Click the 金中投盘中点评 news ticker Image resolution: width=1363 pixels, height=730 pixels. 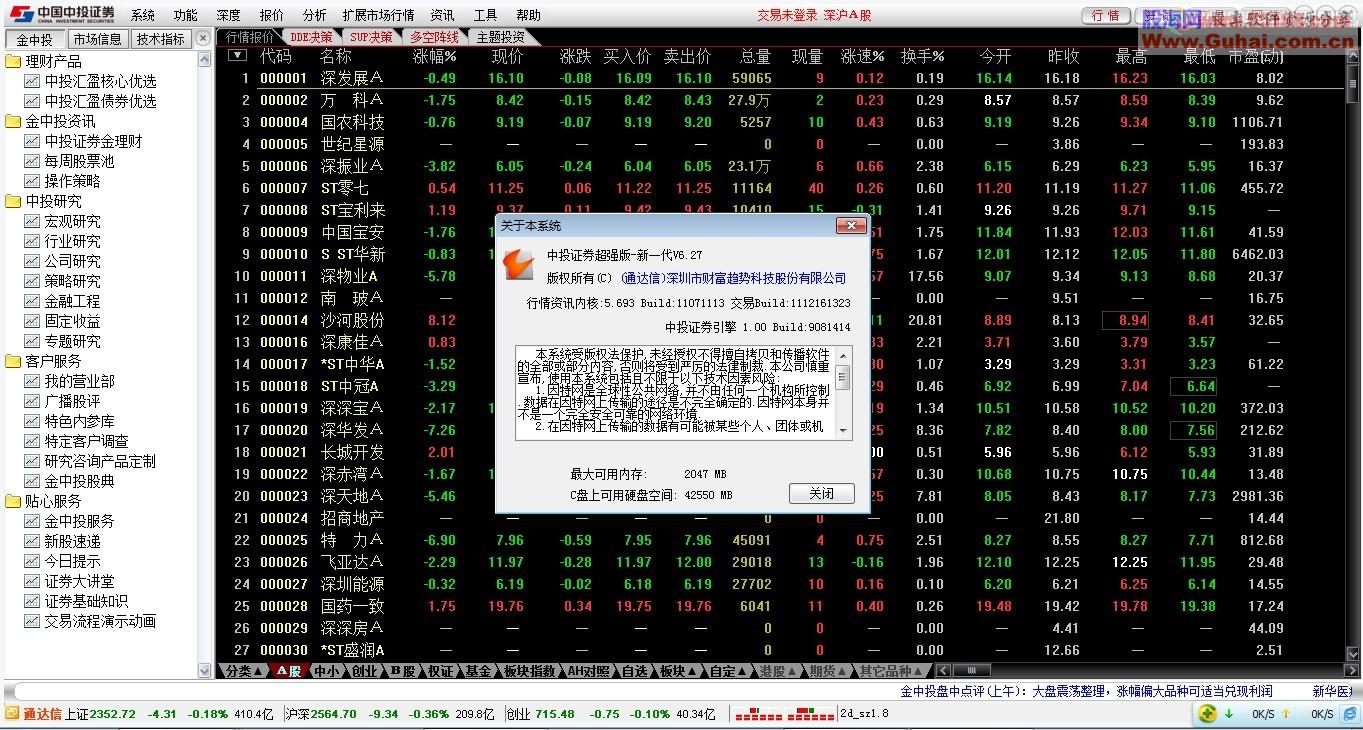pos(1087,691)
